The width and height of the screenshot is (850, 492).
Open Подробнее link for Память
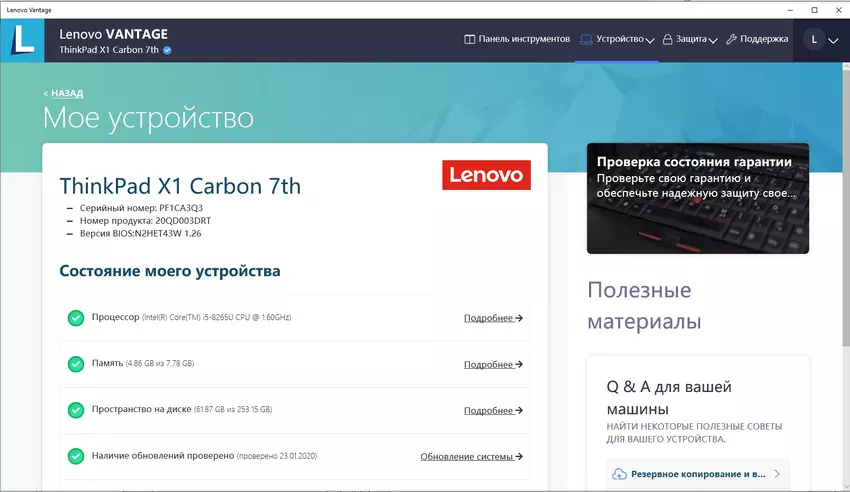coord(493,364)
